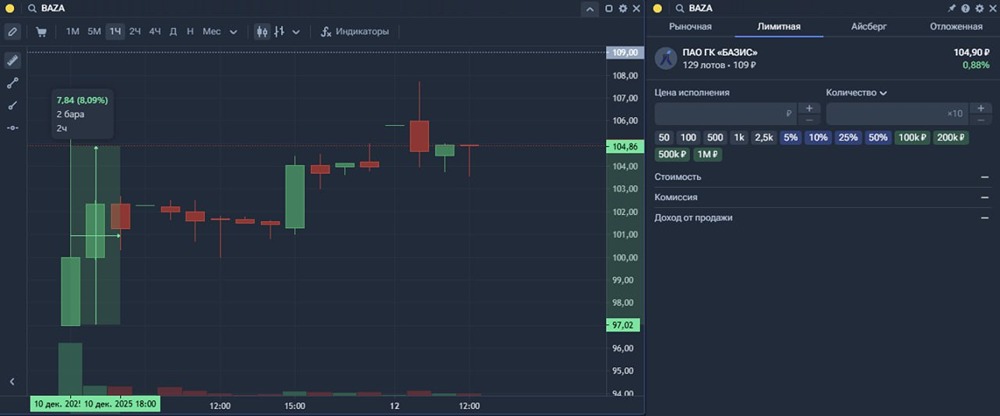Viewport: 1000px width, 416px height.
Task: Set timeframe to 1Ч
Action: 115,31
